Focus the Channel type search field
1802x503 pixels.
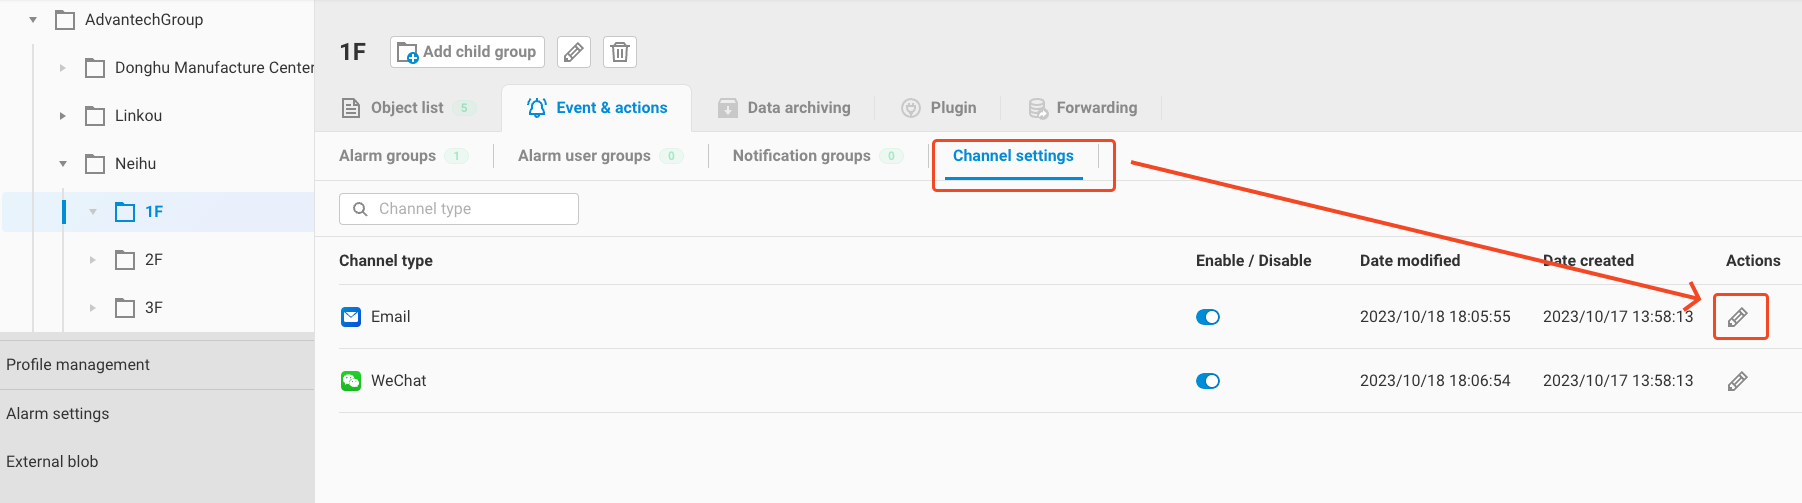click(x=470, y=209)
